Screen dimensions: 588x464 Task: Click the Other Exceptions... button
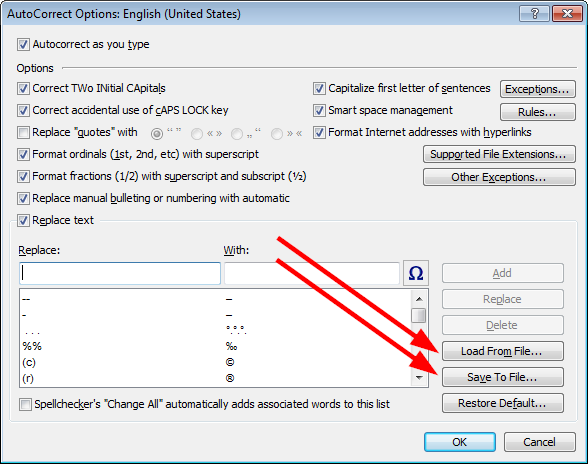coord(499,177)
